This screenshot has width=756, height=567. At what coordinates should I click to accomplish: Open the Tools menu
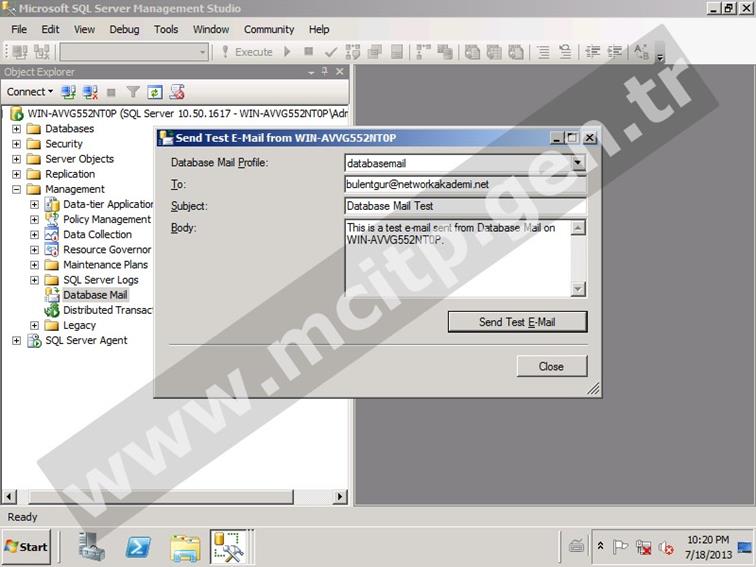(166, 29)
